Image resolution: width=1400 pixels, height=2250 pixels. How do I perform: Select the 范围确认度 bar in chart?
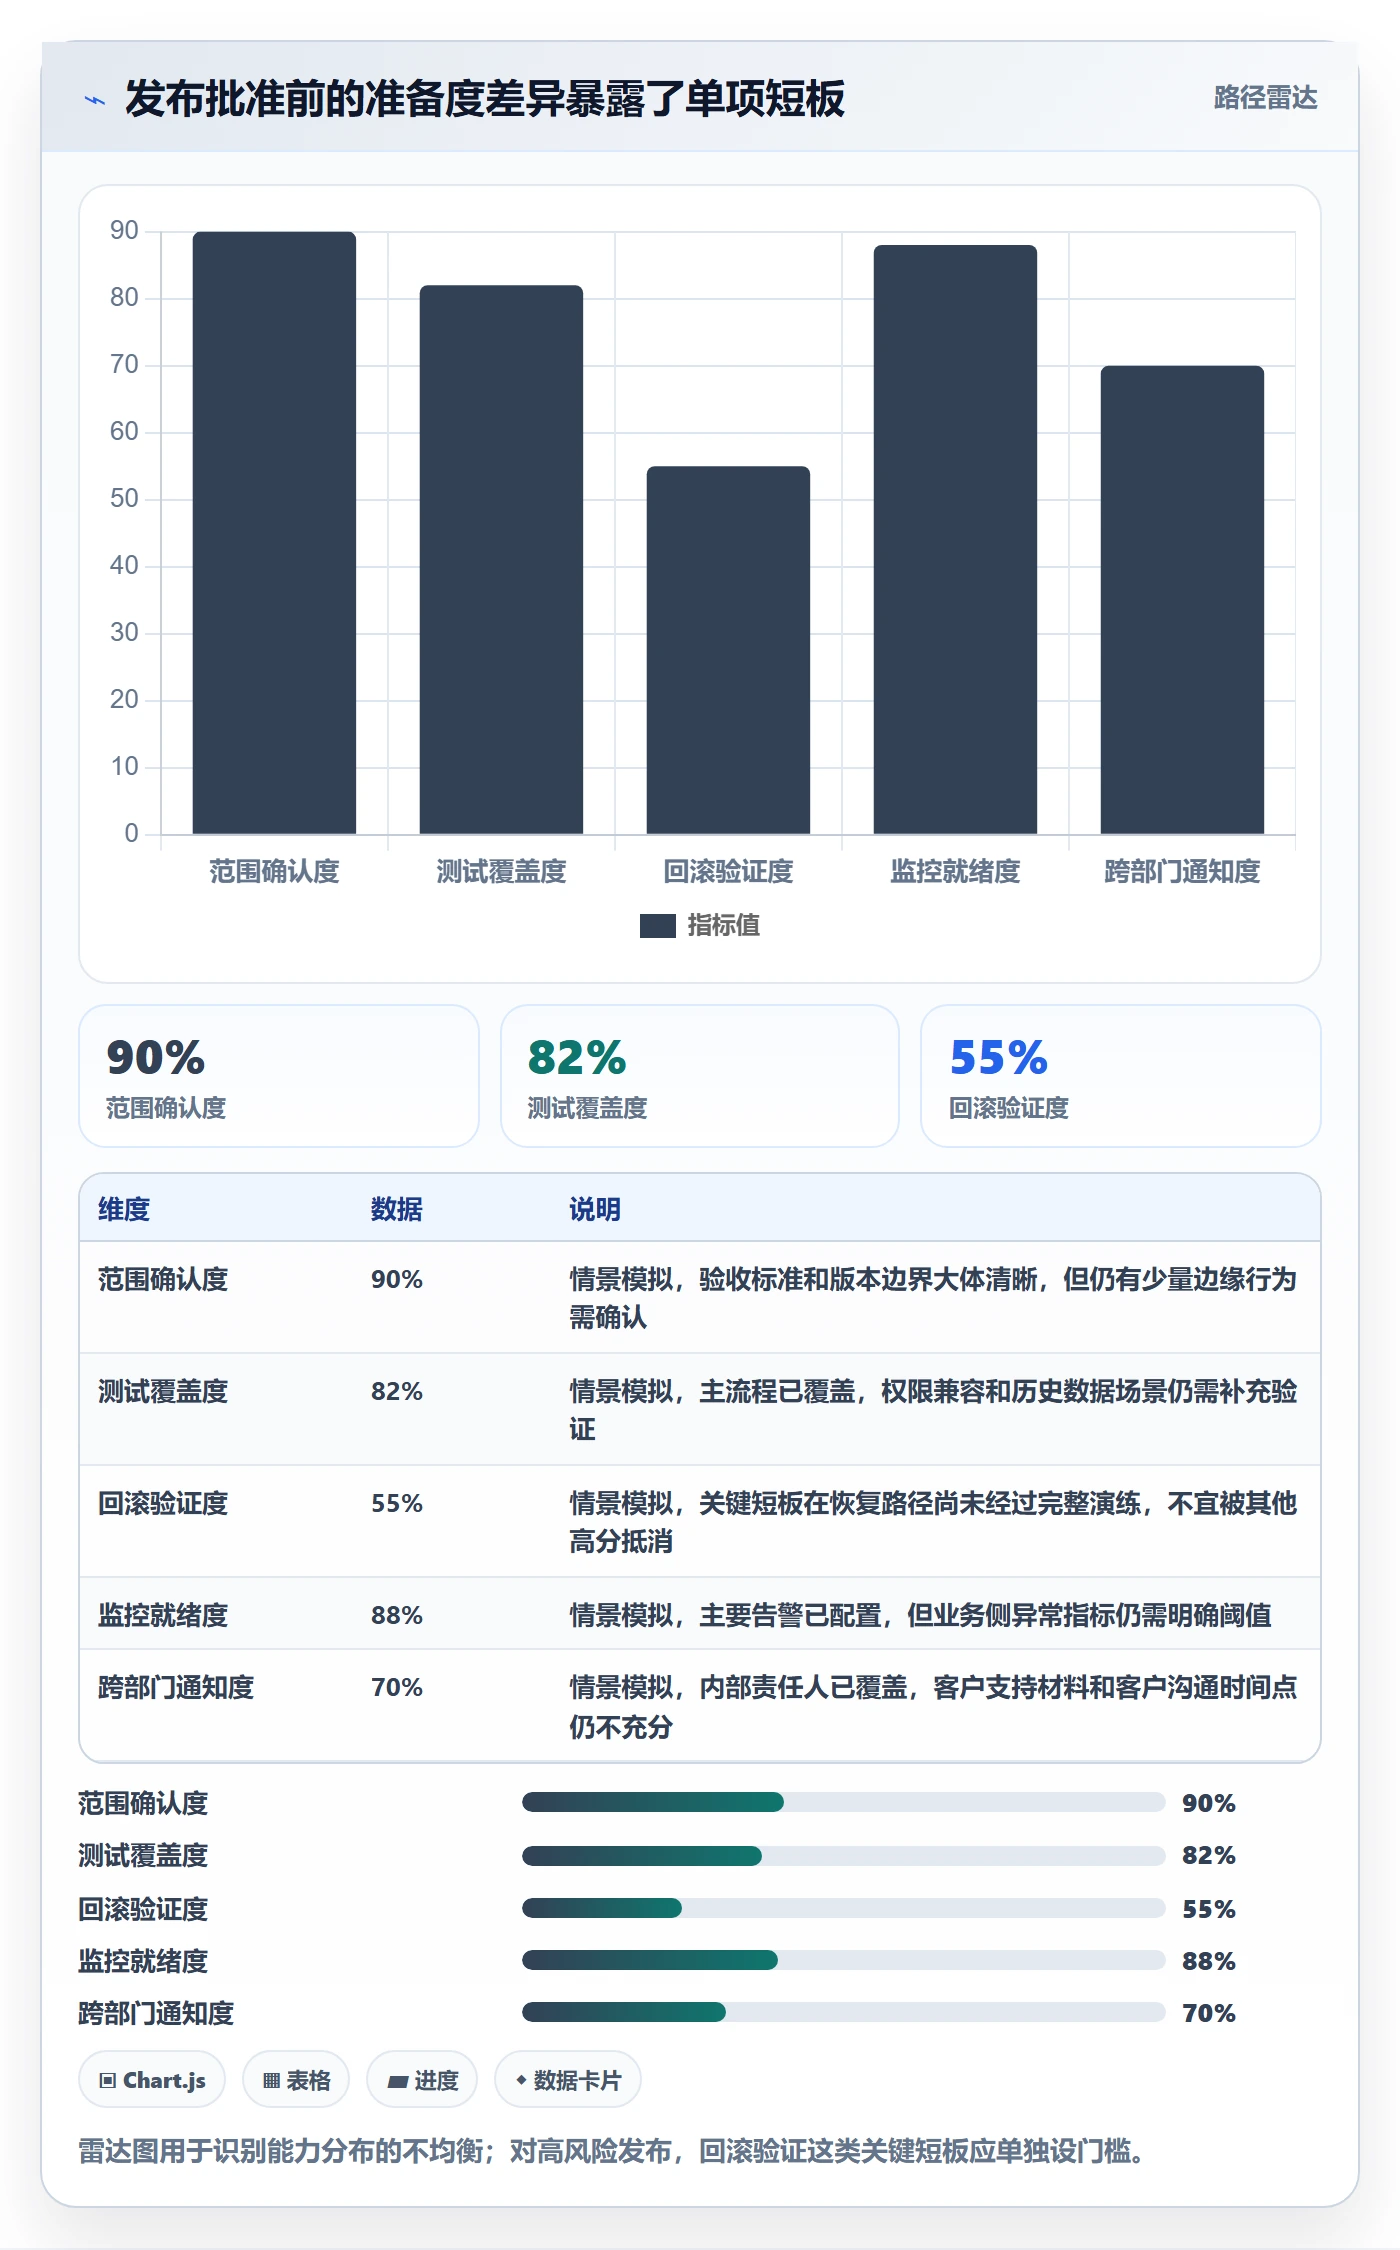click(x=274, y=533)
